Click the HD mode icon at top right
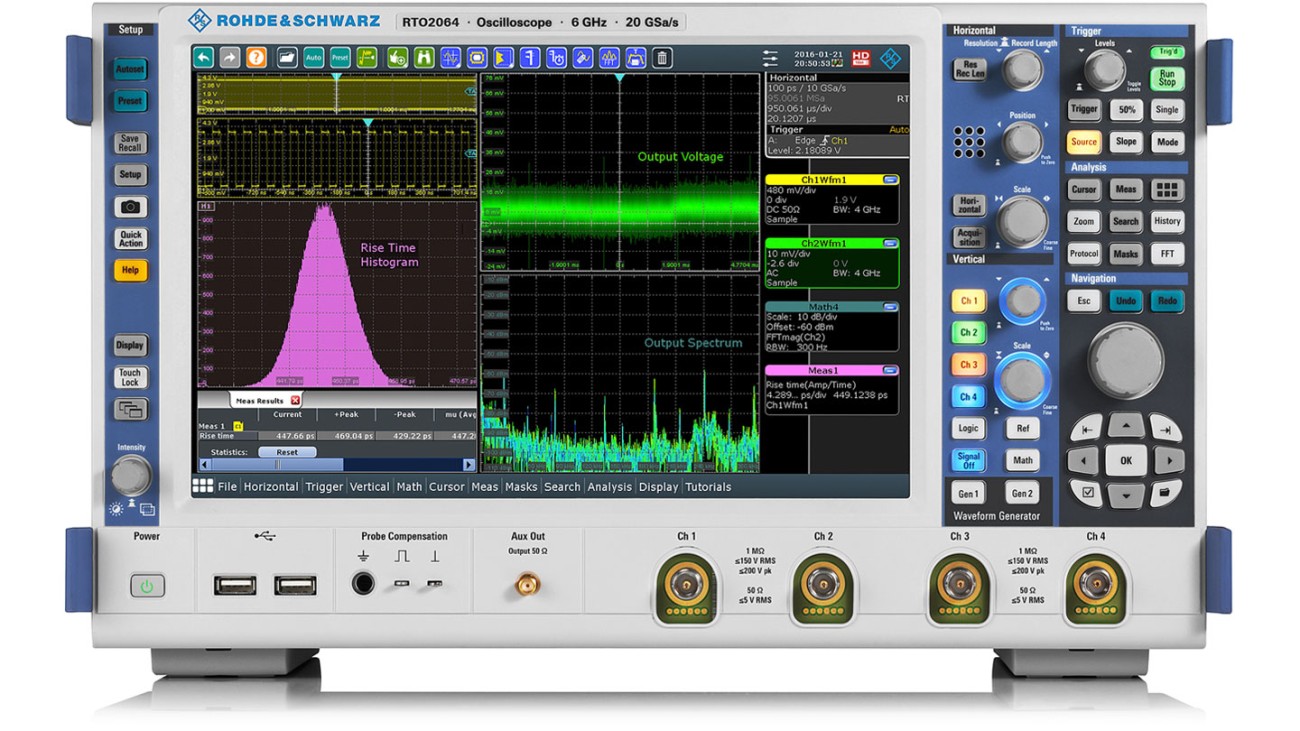This screenshot has width=1300, height=731. (862, 58)
